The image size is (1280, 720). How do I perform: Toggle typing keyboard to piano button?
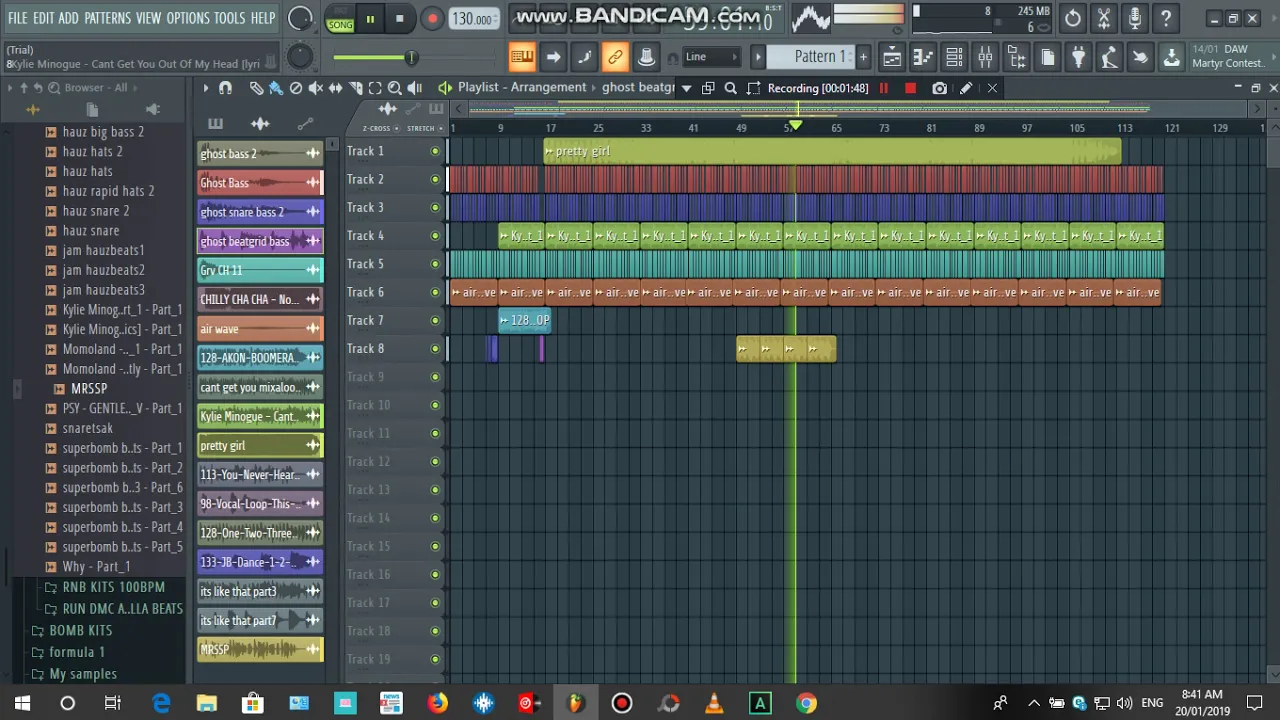click(522, 57)
